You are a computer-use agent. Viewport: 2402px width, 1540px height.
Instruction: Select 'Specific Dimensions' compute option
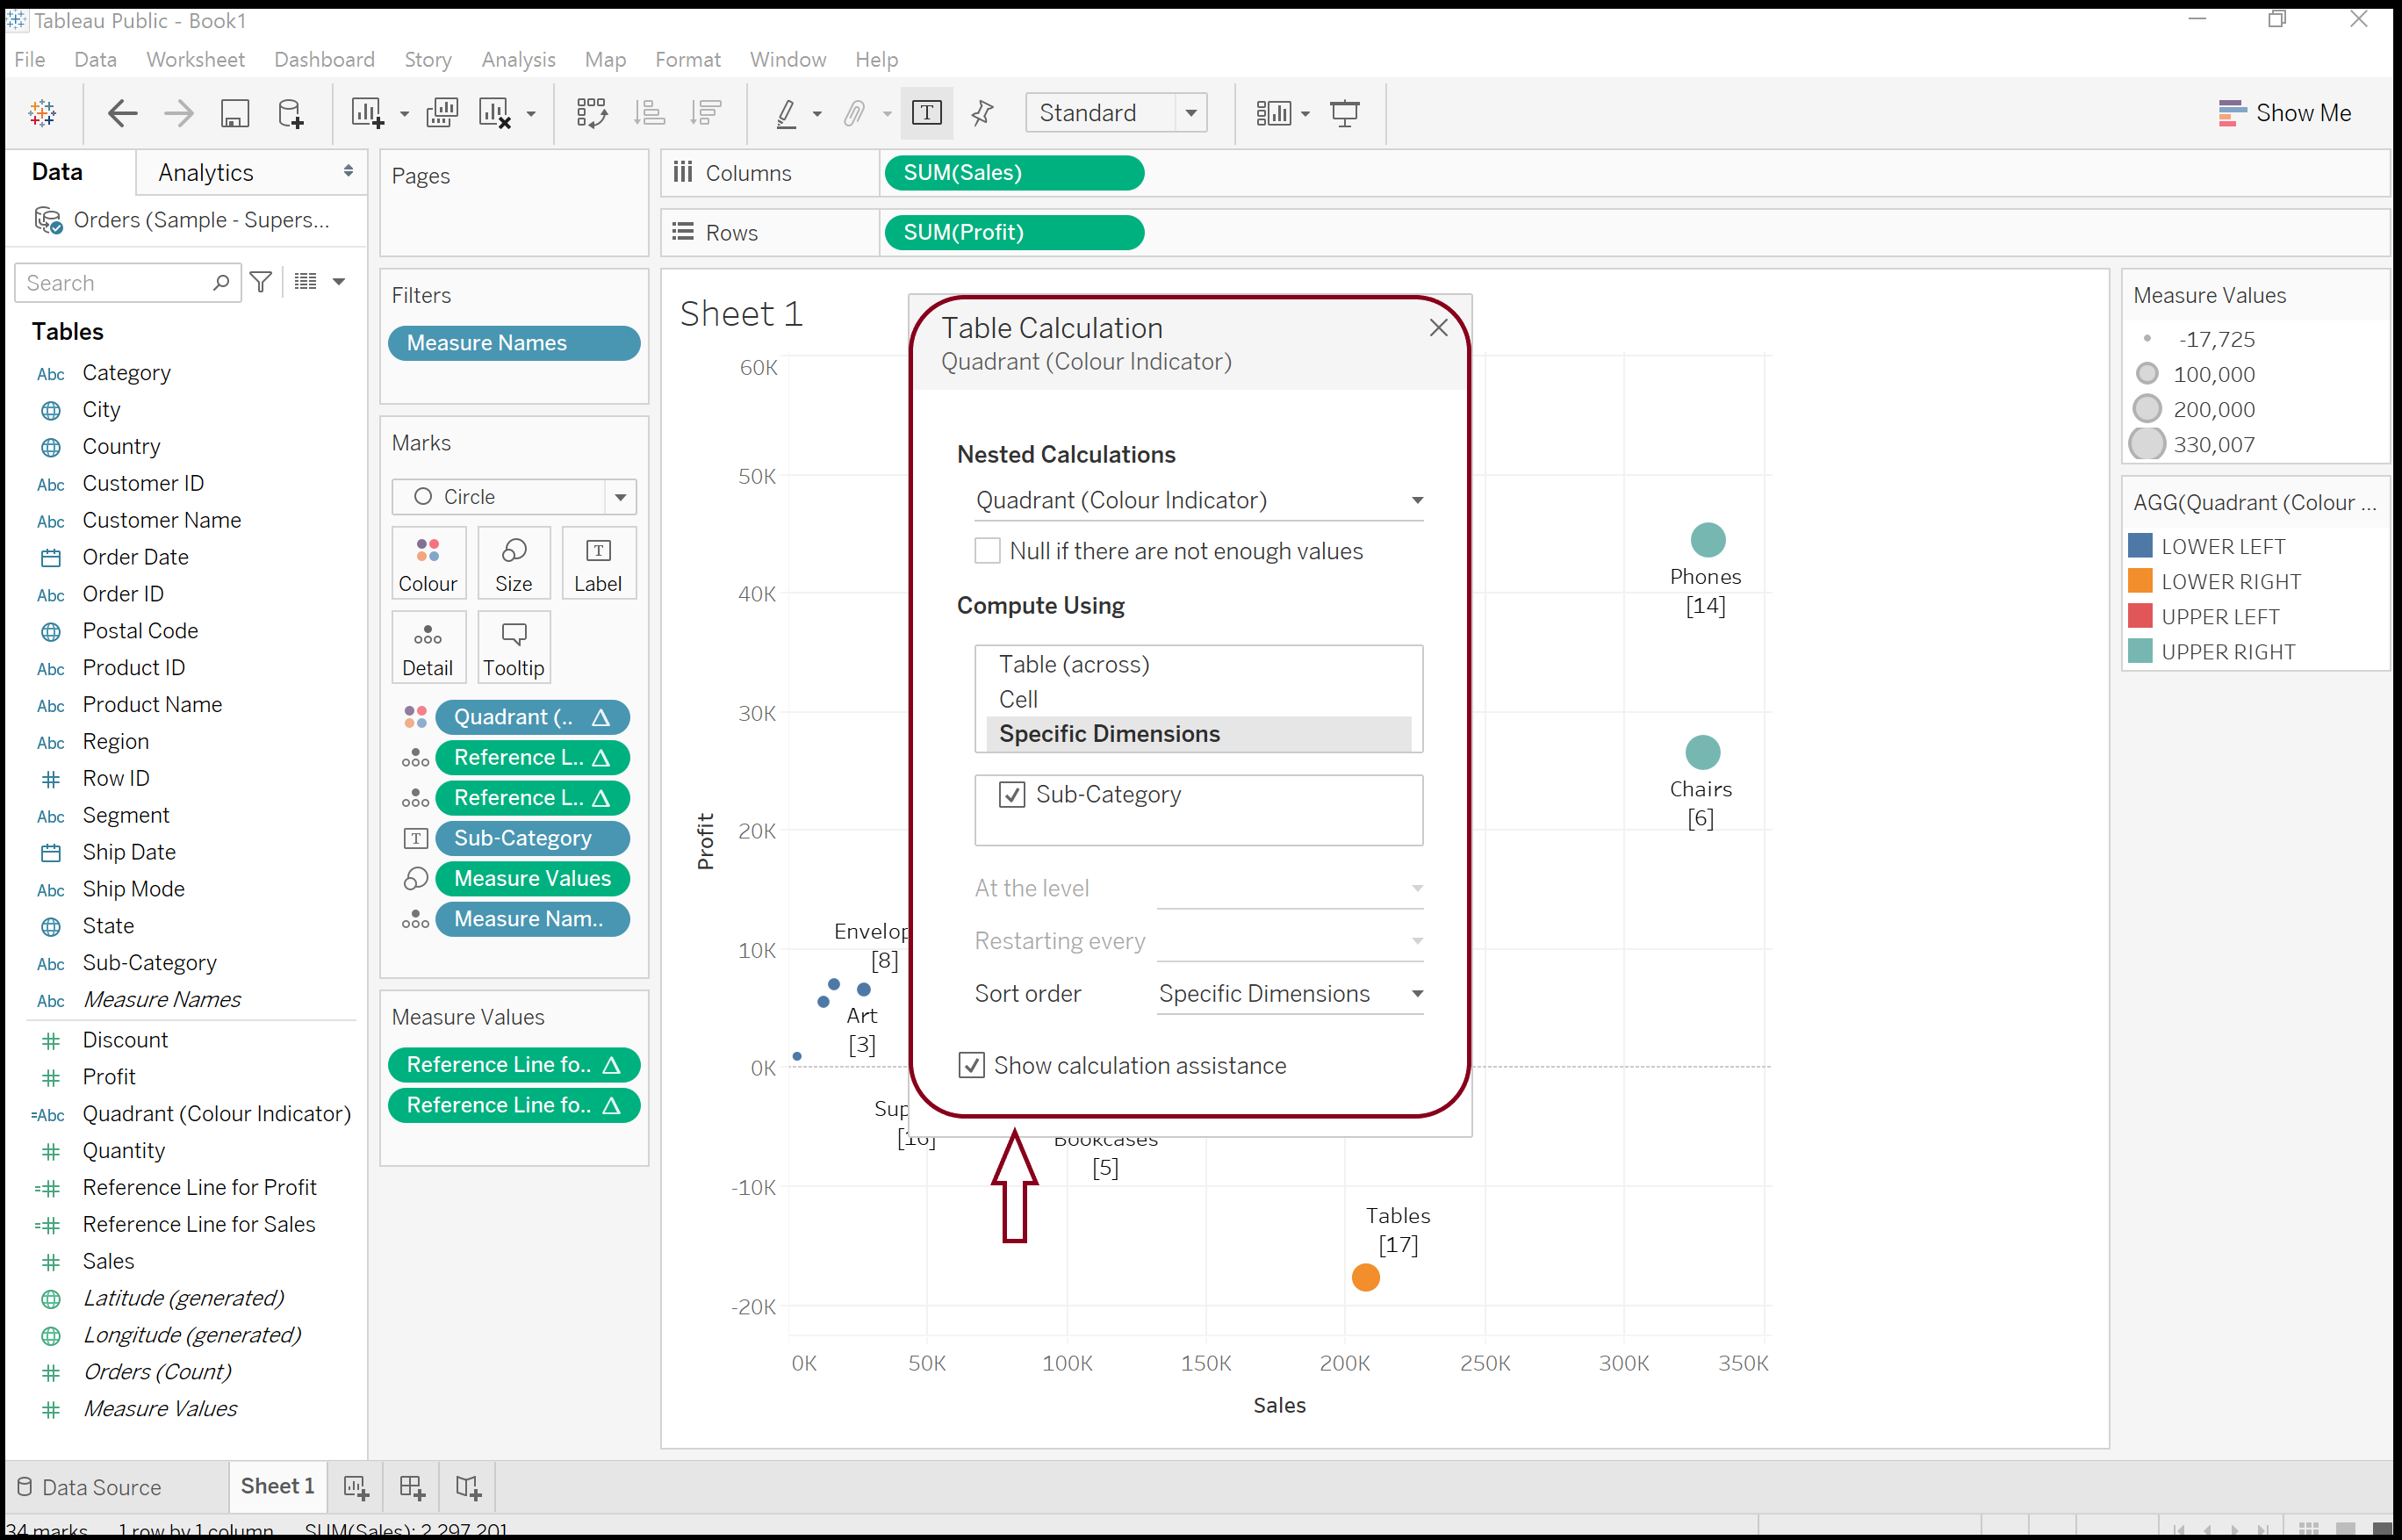point(1199,734)
